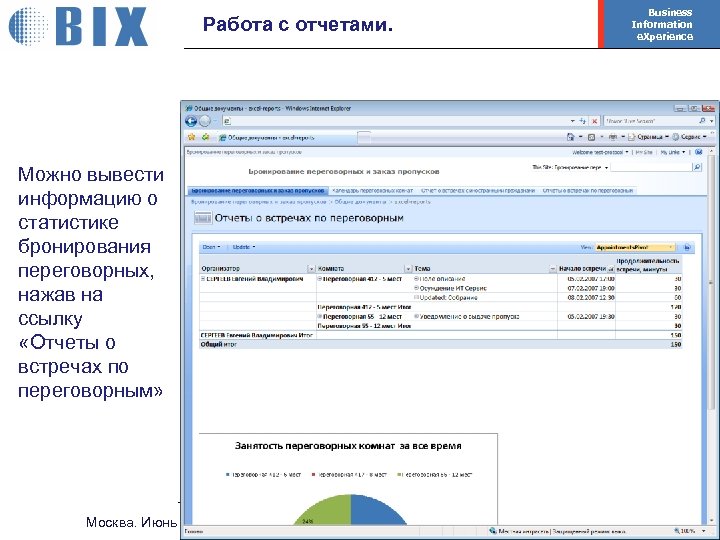Viewport: 720px width, 540px height.
Task: Click the RSS feeds icon in command bar
Action: click(591, 137)
